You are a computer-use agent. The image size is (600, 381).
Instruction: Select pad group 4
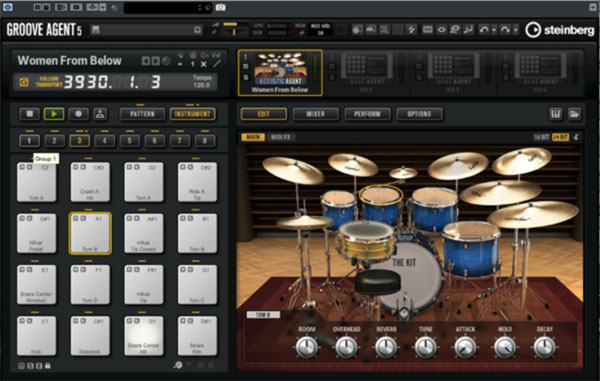104,141
